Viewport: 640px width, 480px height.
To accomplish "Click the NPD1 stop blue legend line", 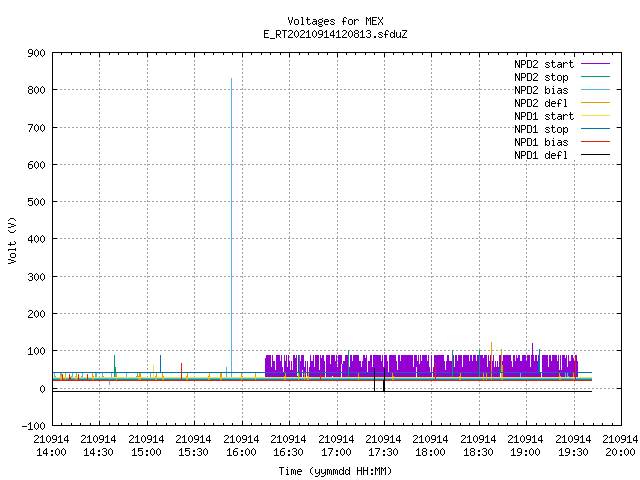I will [595, 129].
